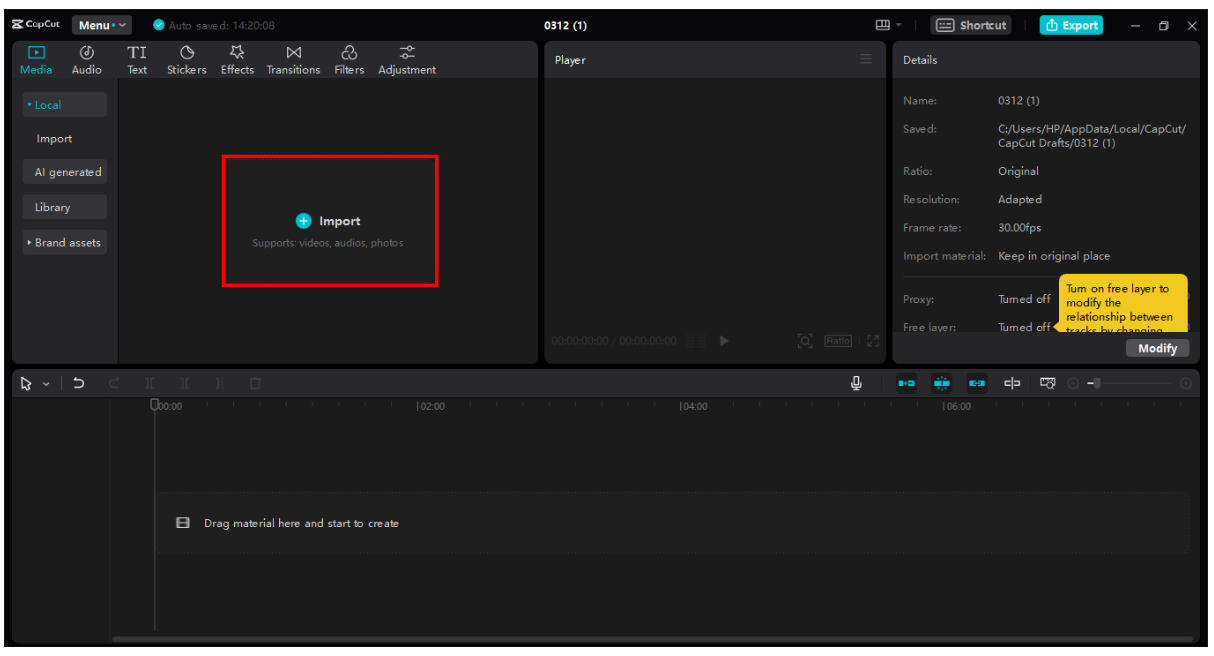
Task: Click the saved path text in Details
Action: (1092, 136)
